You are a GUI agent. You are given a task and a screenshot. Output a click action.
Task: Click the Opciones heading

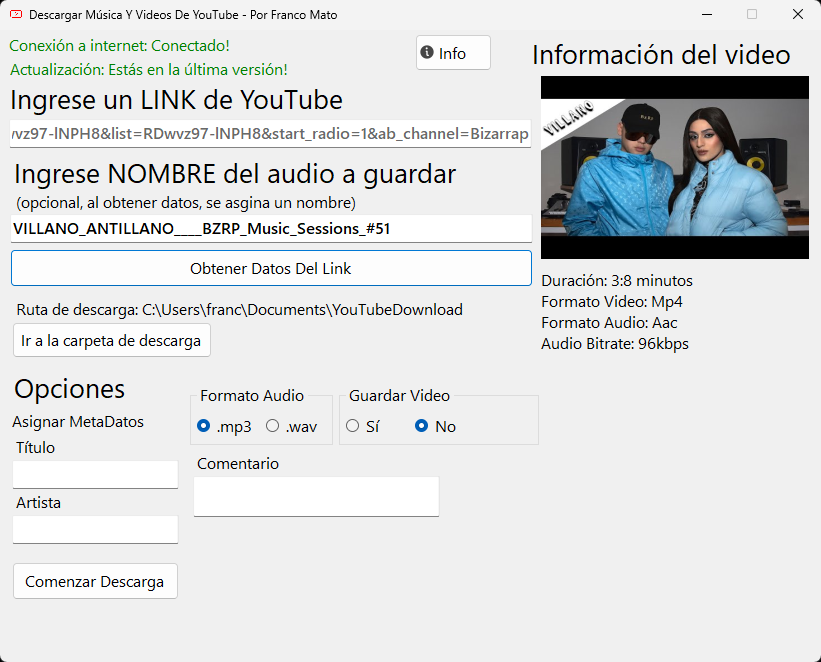[70, 389]
